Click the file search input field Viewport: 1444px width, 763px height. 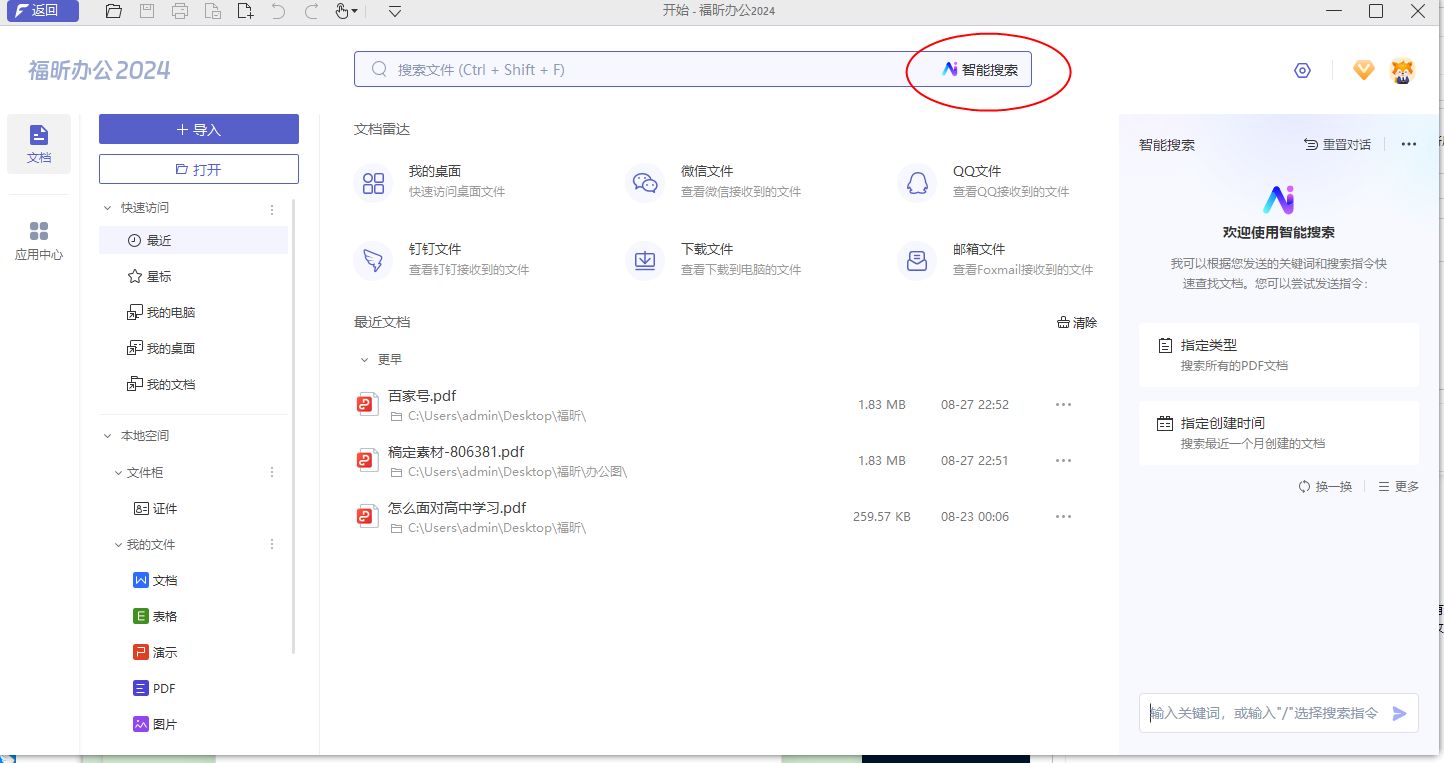click(x=640, y=70)
